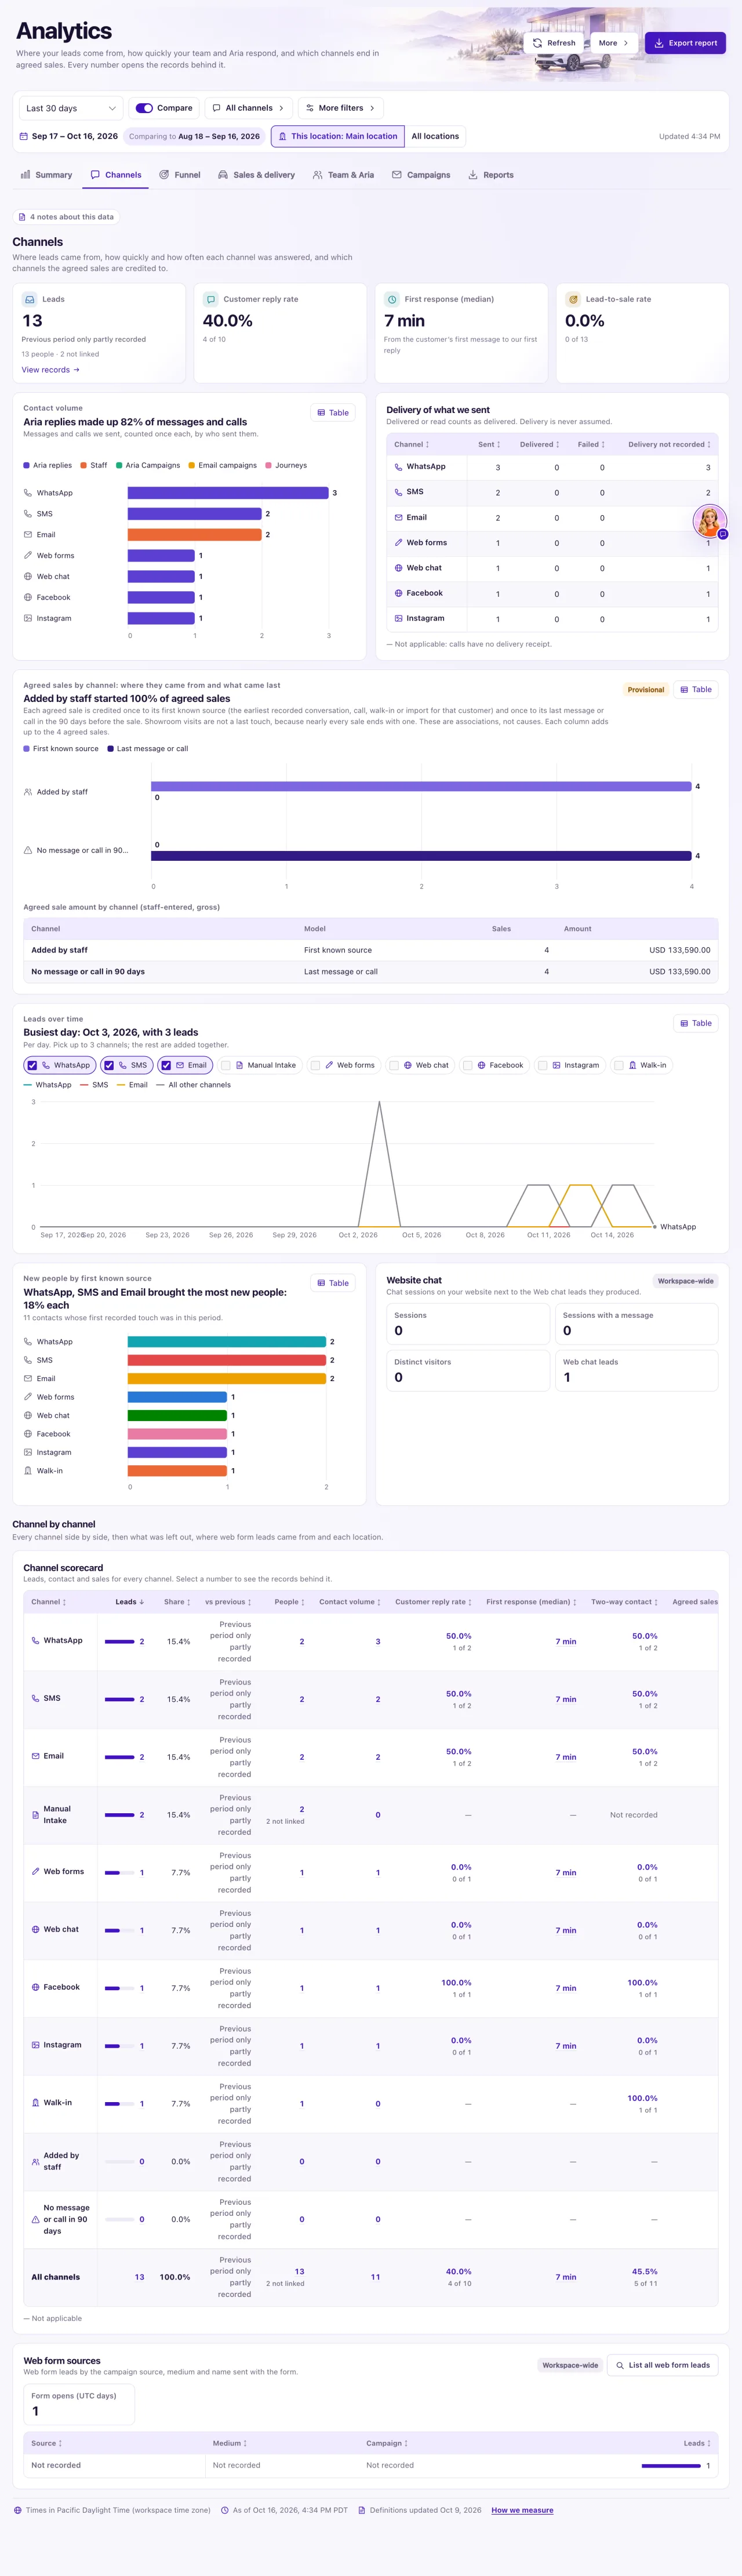Uncheck the WhatsApp channel checkbox
This screenshot has width=742, height=2576.
tap(32, 1065)
